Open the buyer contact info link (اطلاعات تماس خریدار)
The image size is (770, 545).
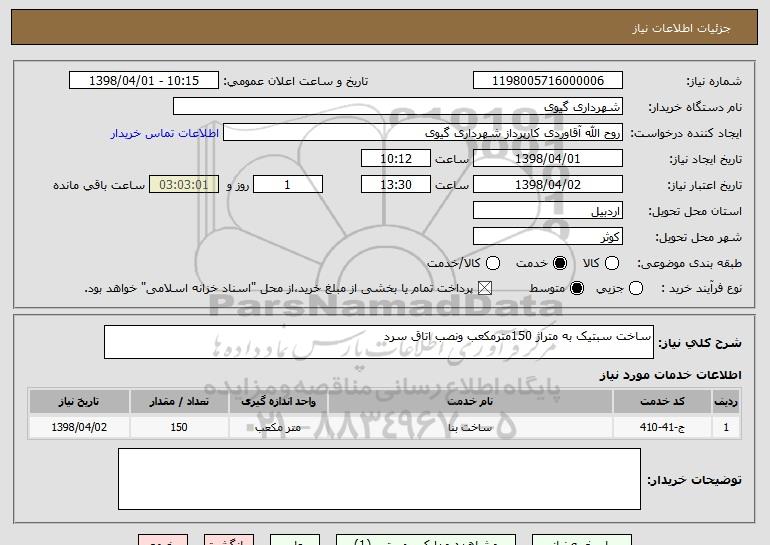[165, 133]
